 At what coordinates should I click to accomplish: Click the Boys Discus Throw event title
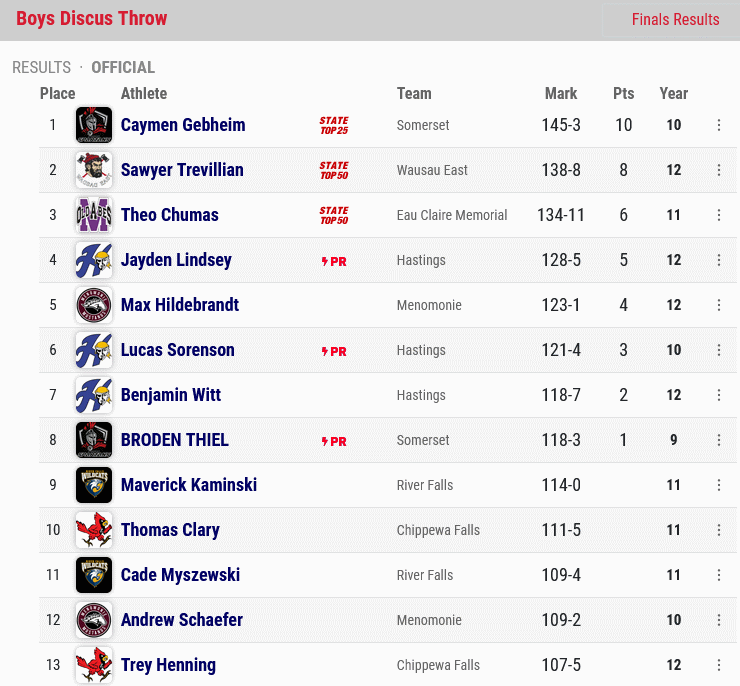click(92, 18)
